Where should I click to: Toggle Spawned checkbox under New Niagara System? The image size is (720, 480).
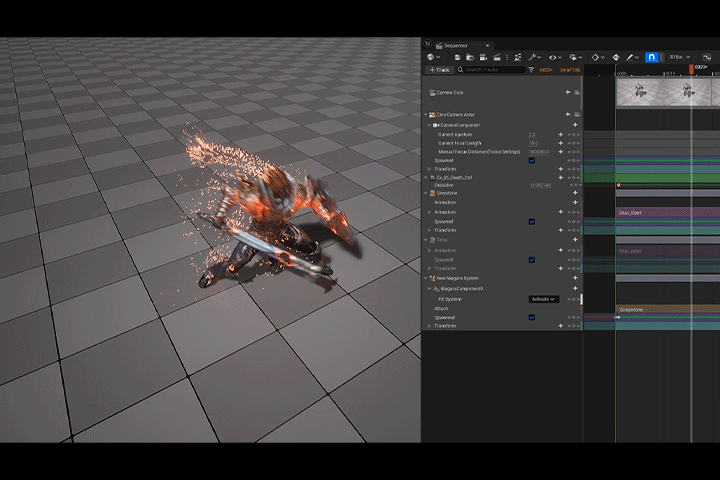pos(532,317)
